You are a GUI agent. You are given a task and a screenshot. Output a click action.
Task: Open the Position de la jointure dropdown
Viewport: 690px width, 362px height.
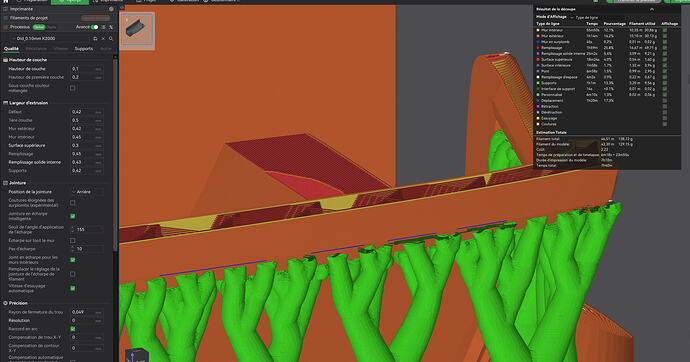click(x=87, y=192)
